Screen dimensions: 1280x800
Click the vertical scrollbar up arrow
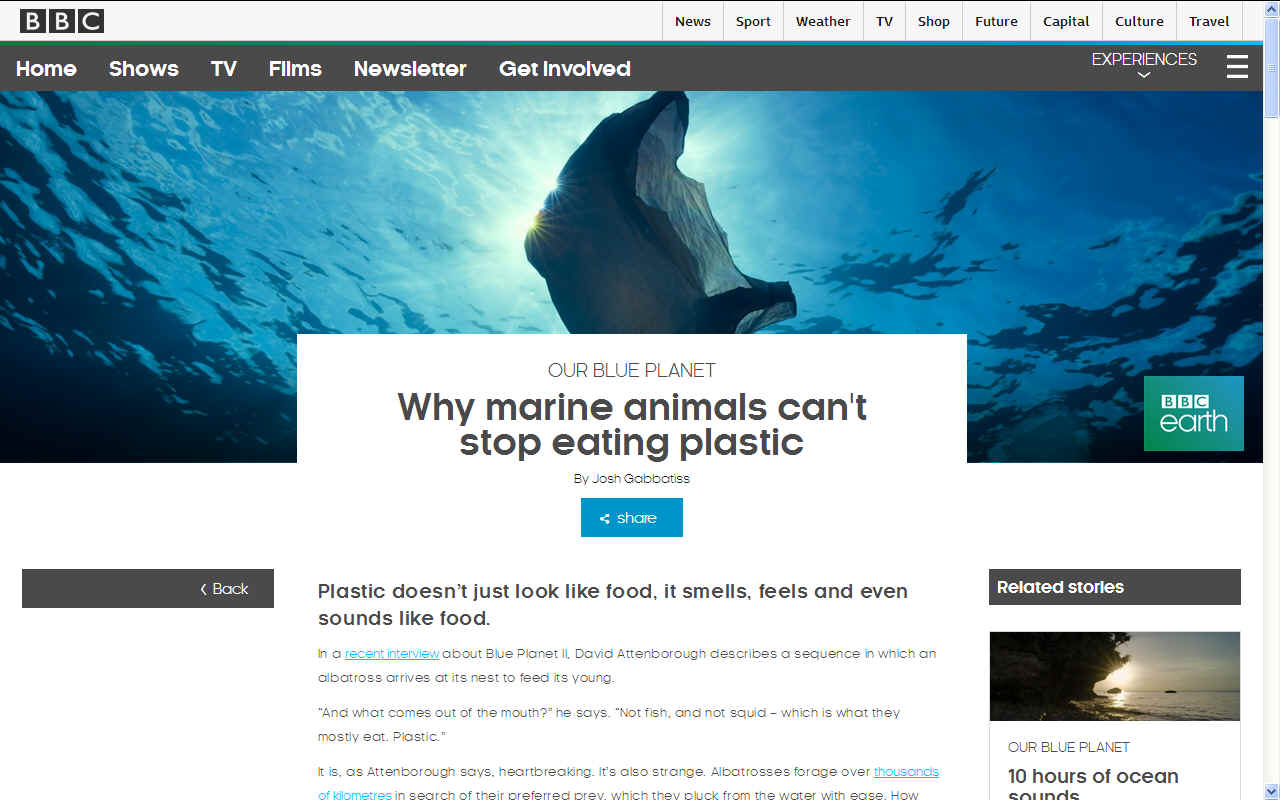click(1271, 8)
